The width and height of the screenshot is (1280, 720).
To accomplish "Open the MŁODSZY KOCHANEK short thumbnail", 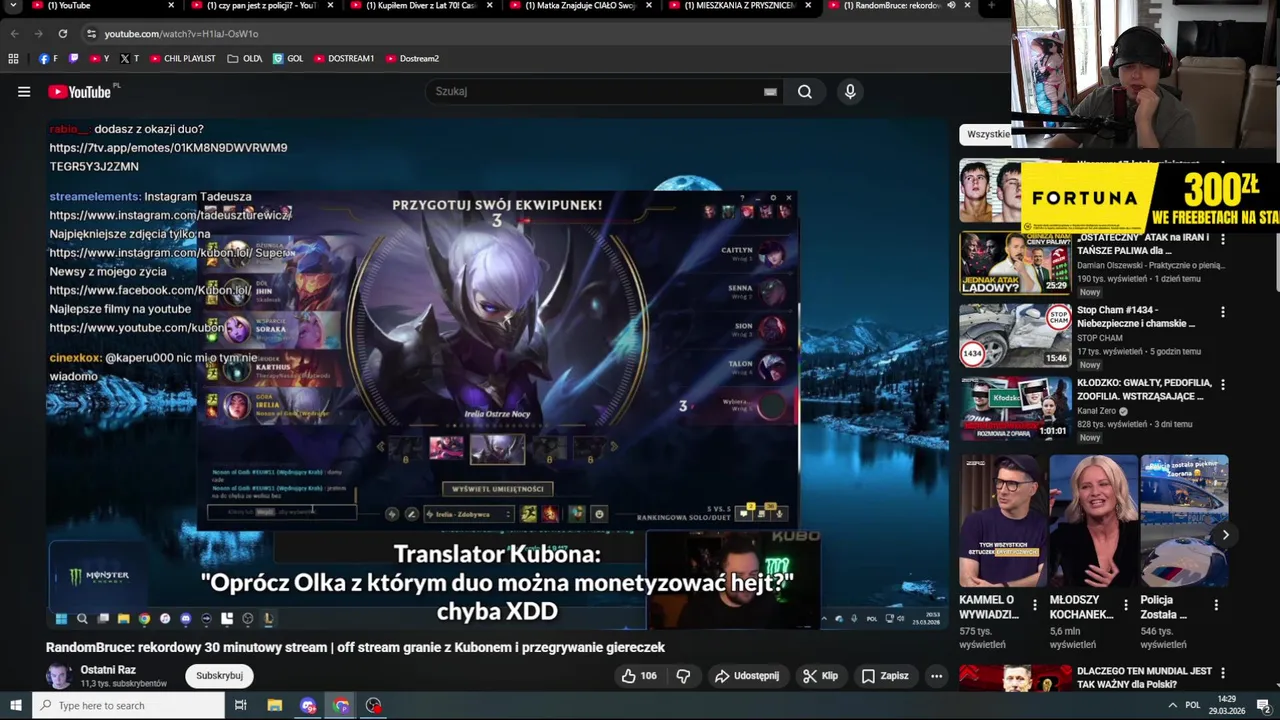I will coord(1094,521).
